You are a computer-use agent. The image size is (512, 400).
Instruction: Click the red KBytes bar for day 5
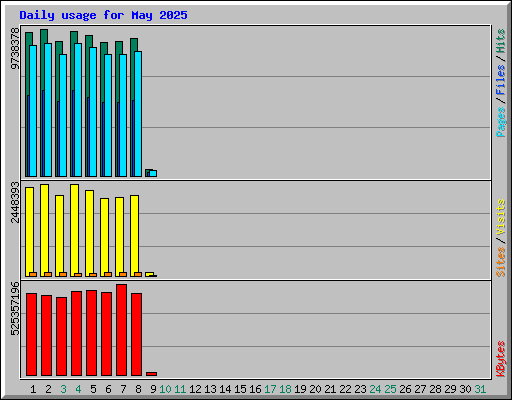(x=91, y=333)
